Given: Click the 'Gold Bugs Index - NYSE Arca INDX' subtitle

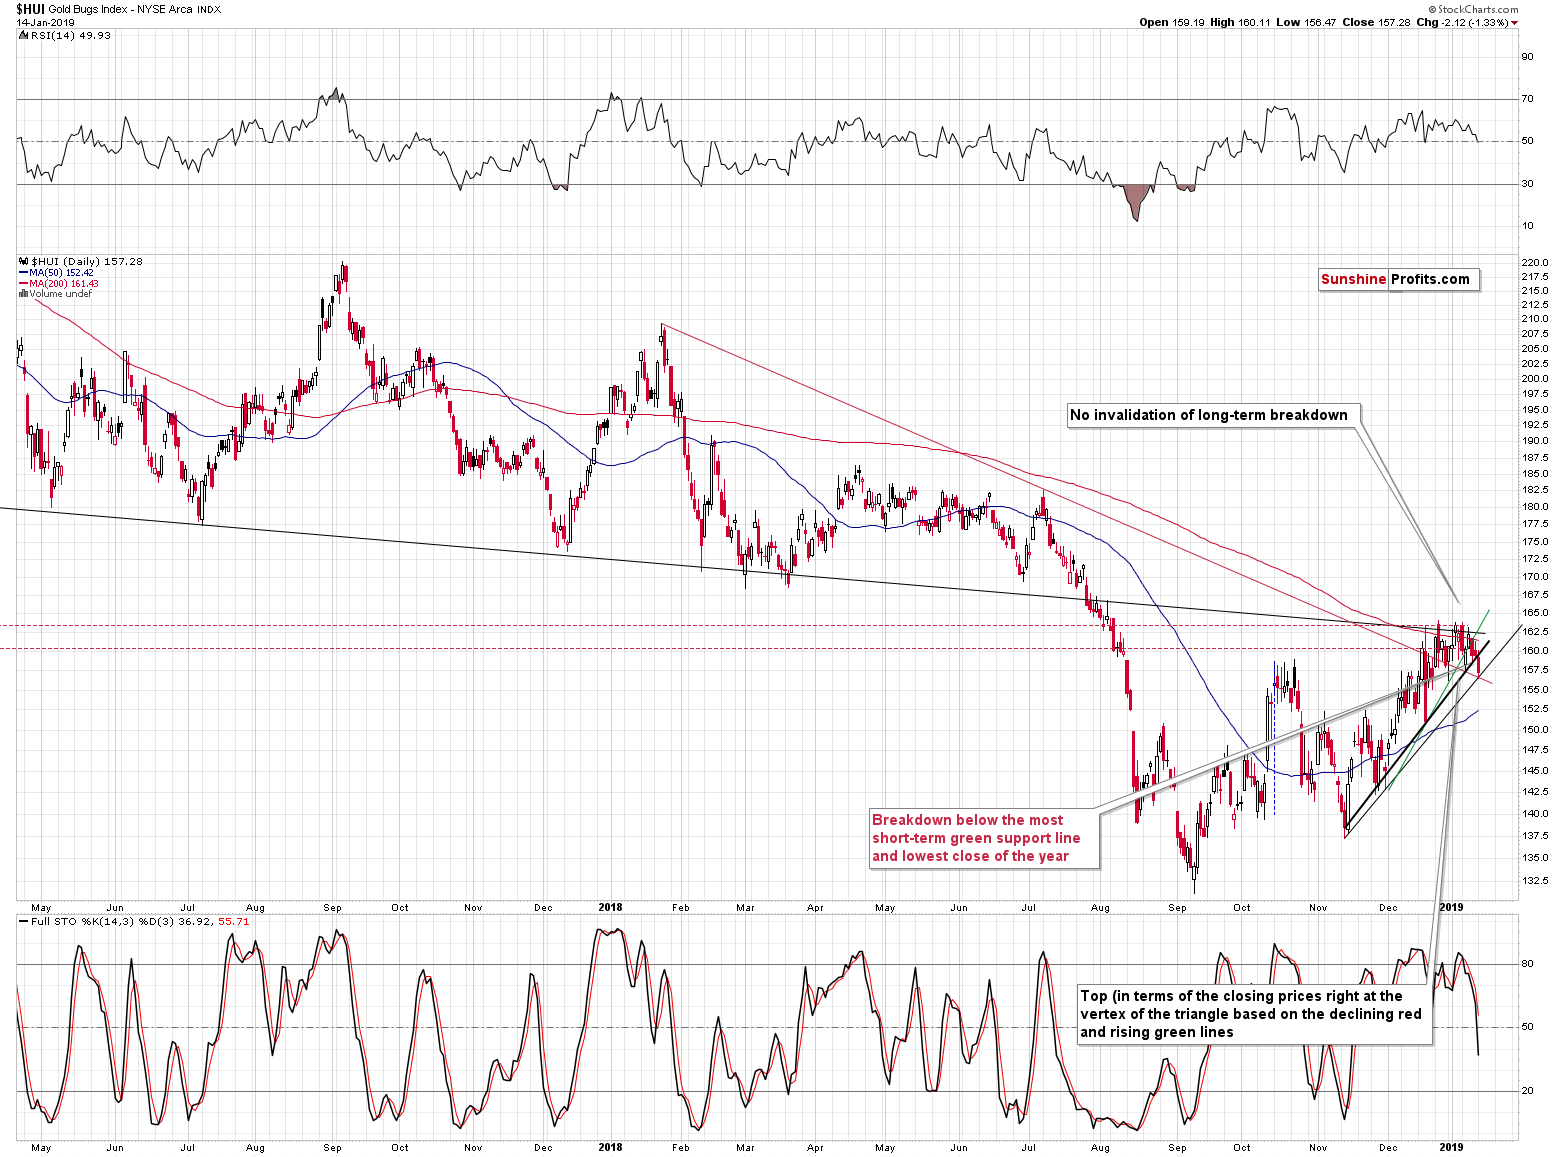Looking at the screenshot, I should pos(135,9).
